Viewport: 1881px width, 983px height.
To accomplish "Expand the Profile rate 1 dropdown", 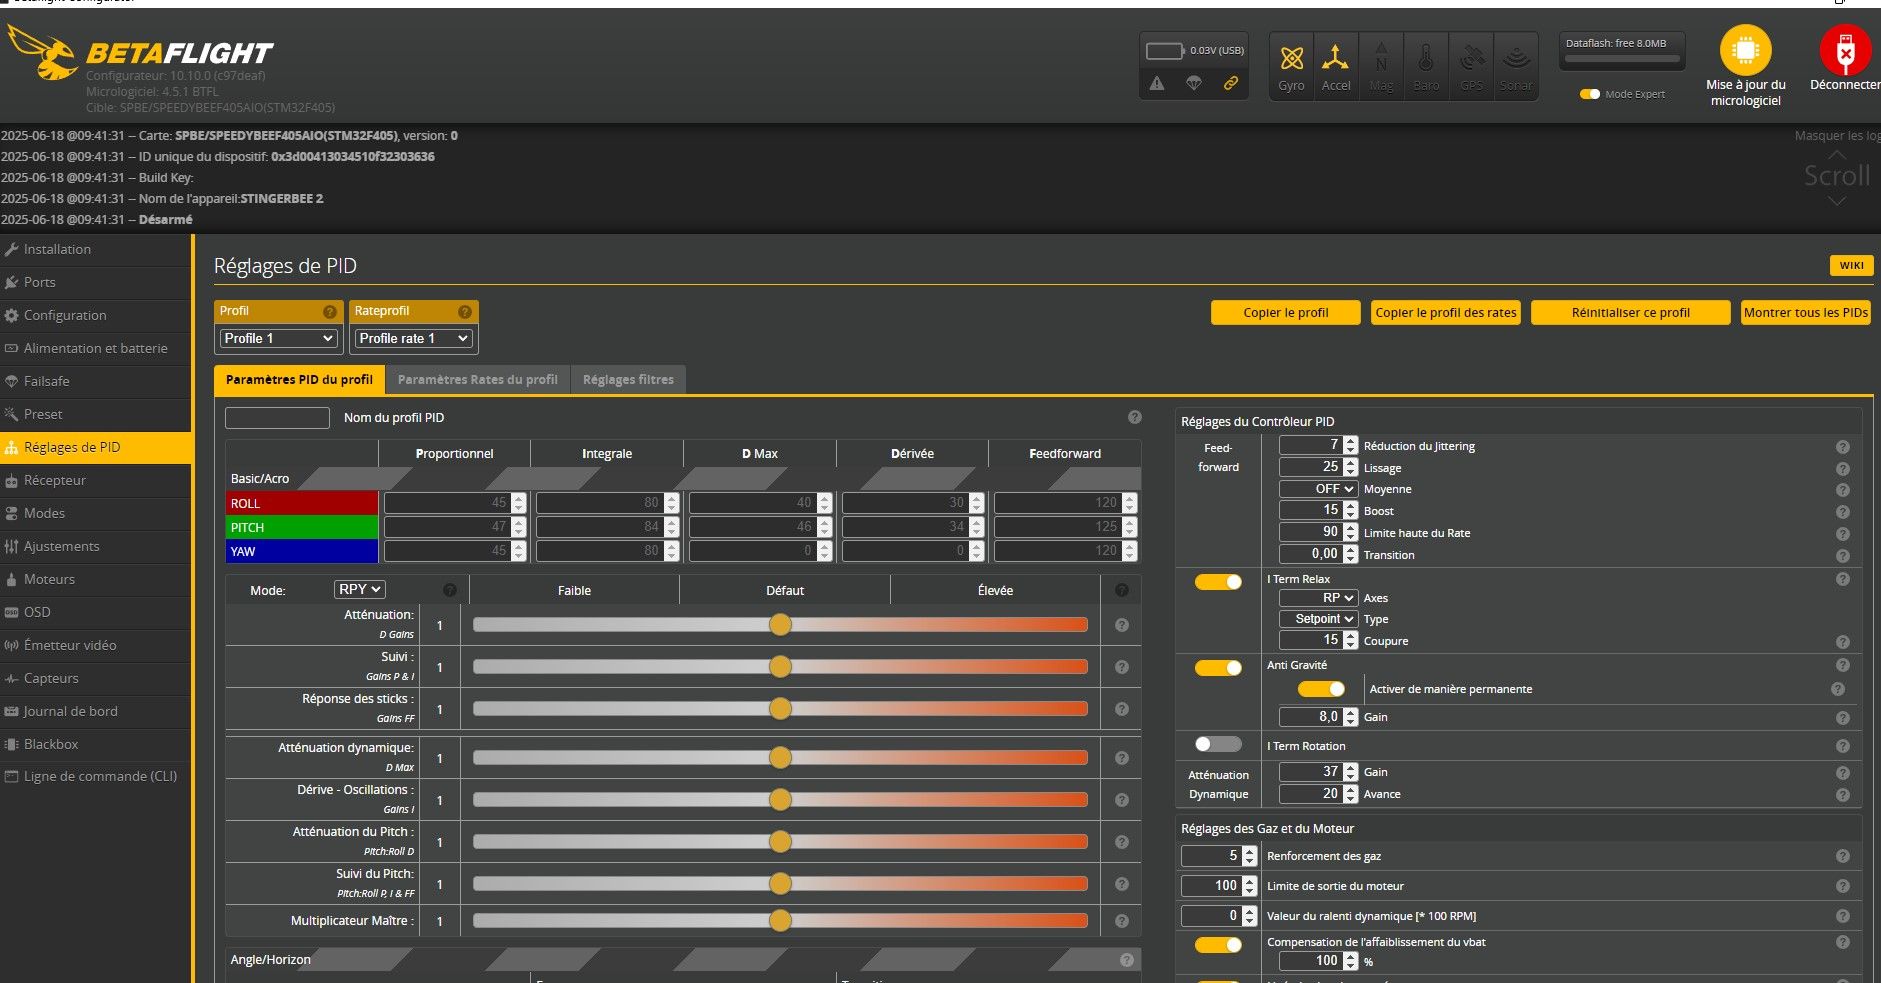I will [x=414, y=339].
